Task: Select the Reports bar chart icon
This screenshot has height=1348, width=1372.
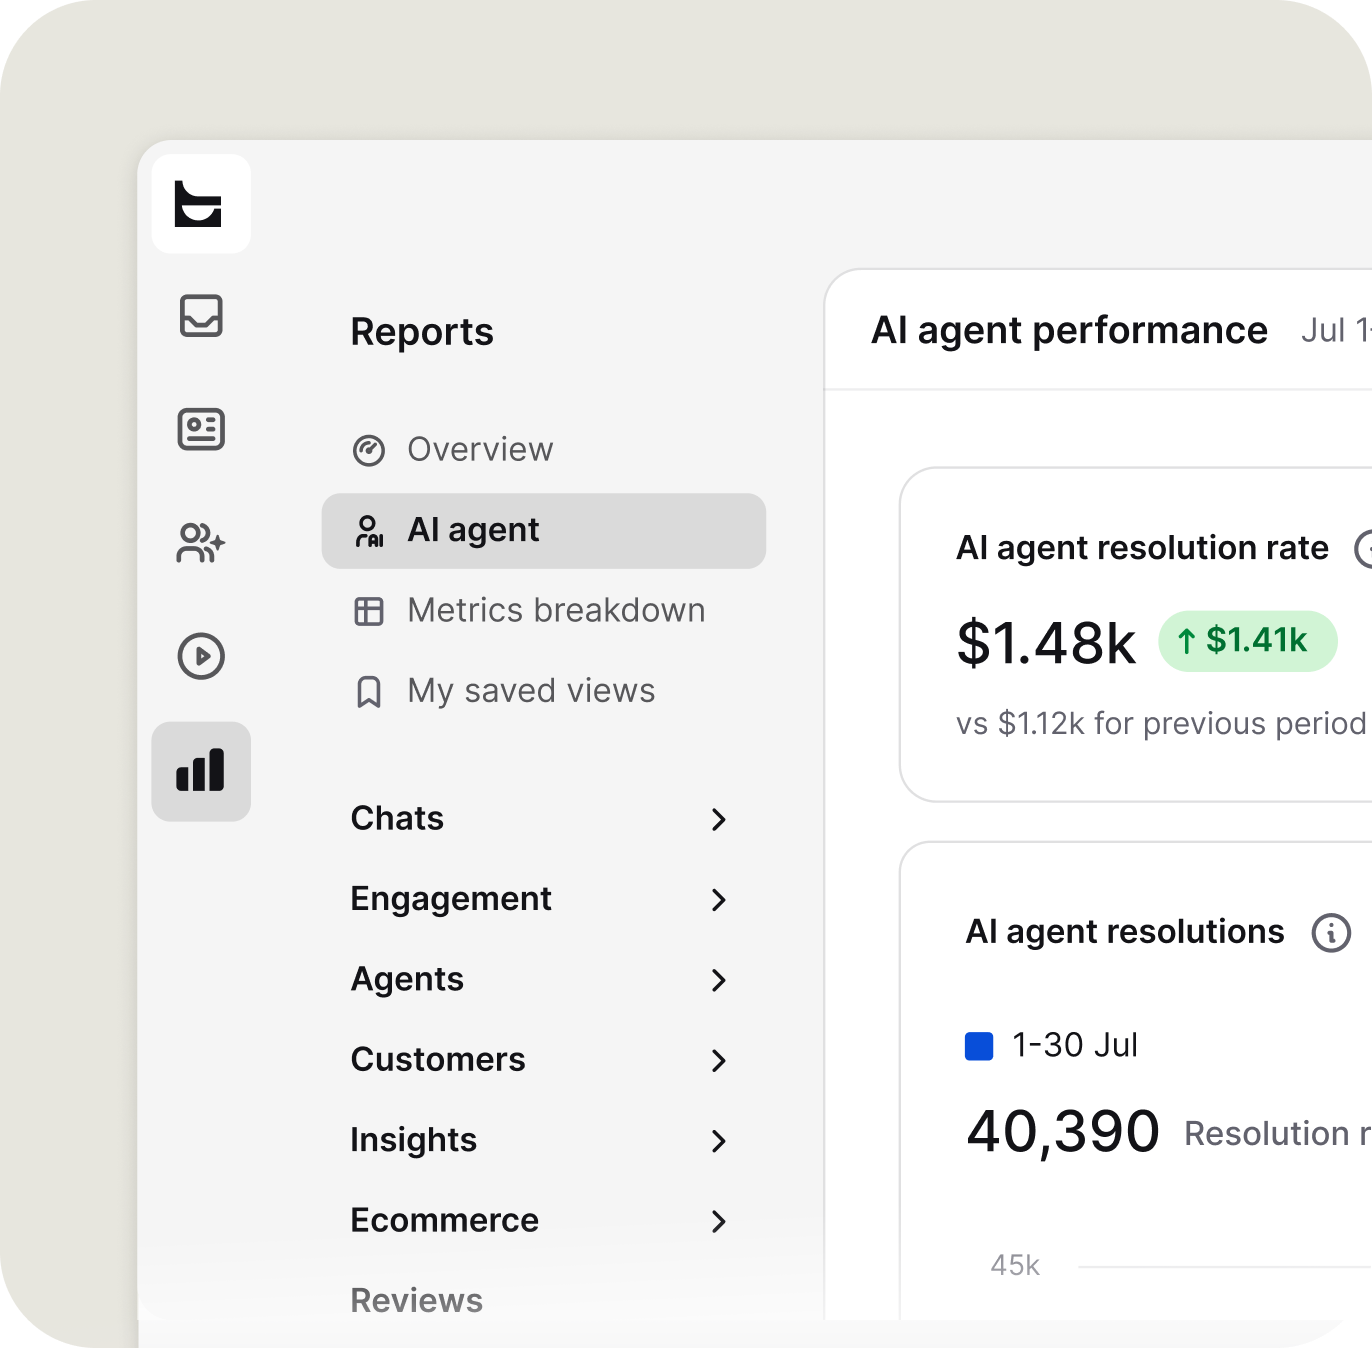Action: [x=201, y=772]
